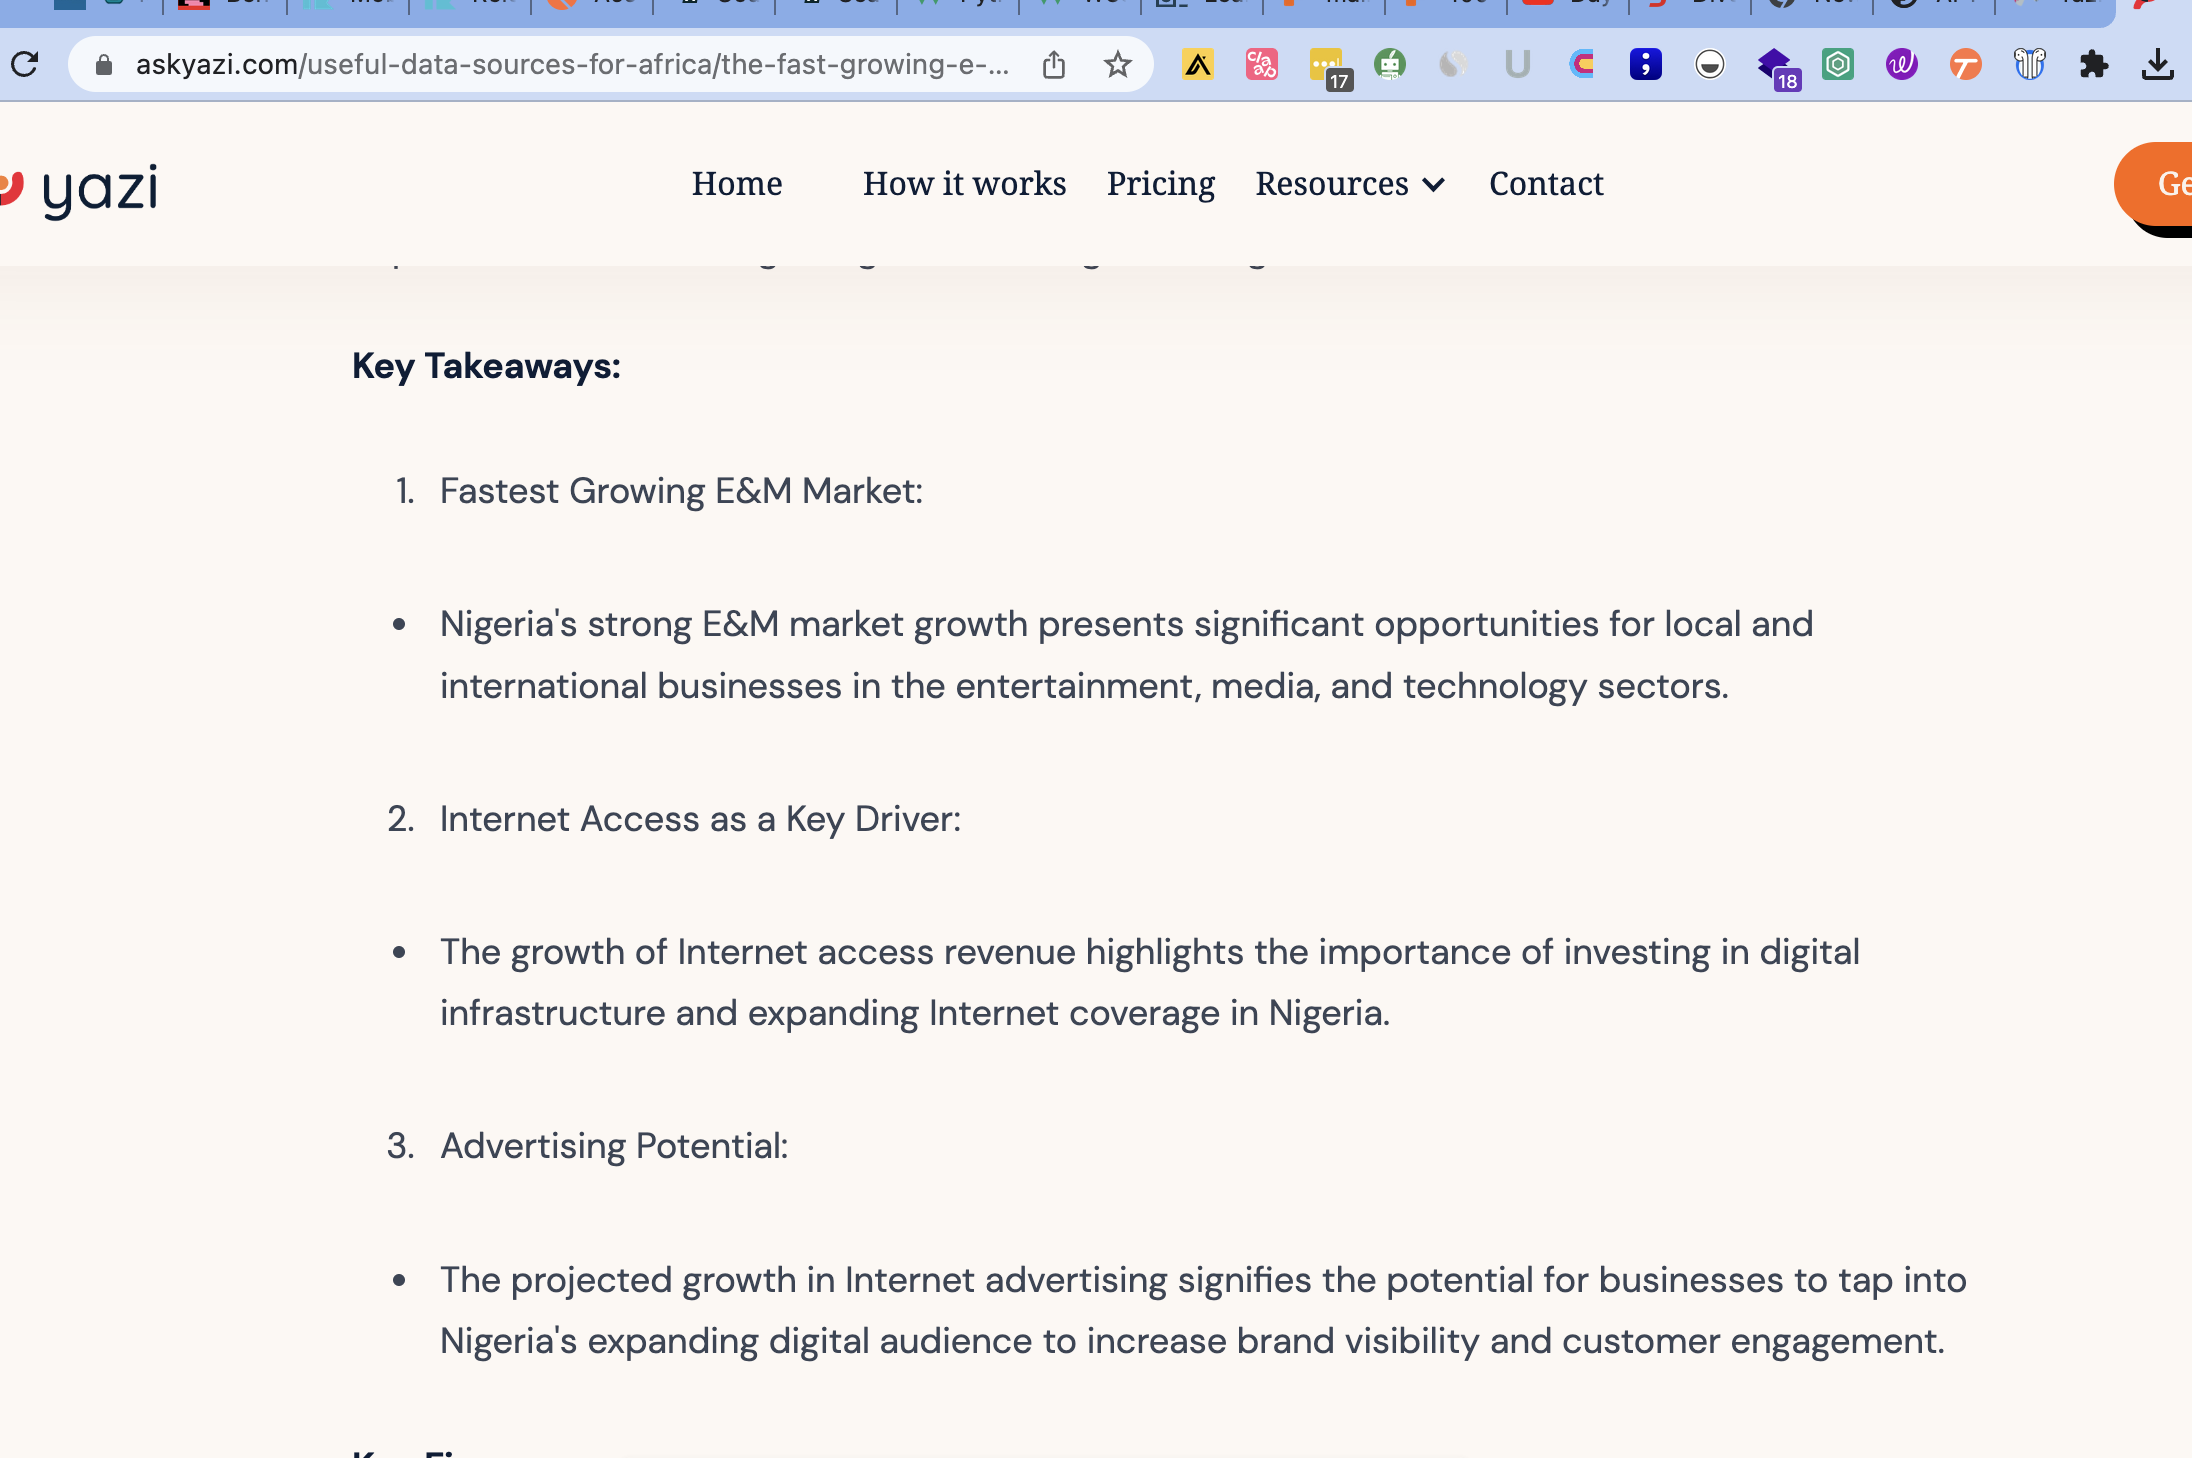The width and height of the screenshot is (2192, 1458).
Task: Click the orange T extension icon
Action: tap(1965, 65)
